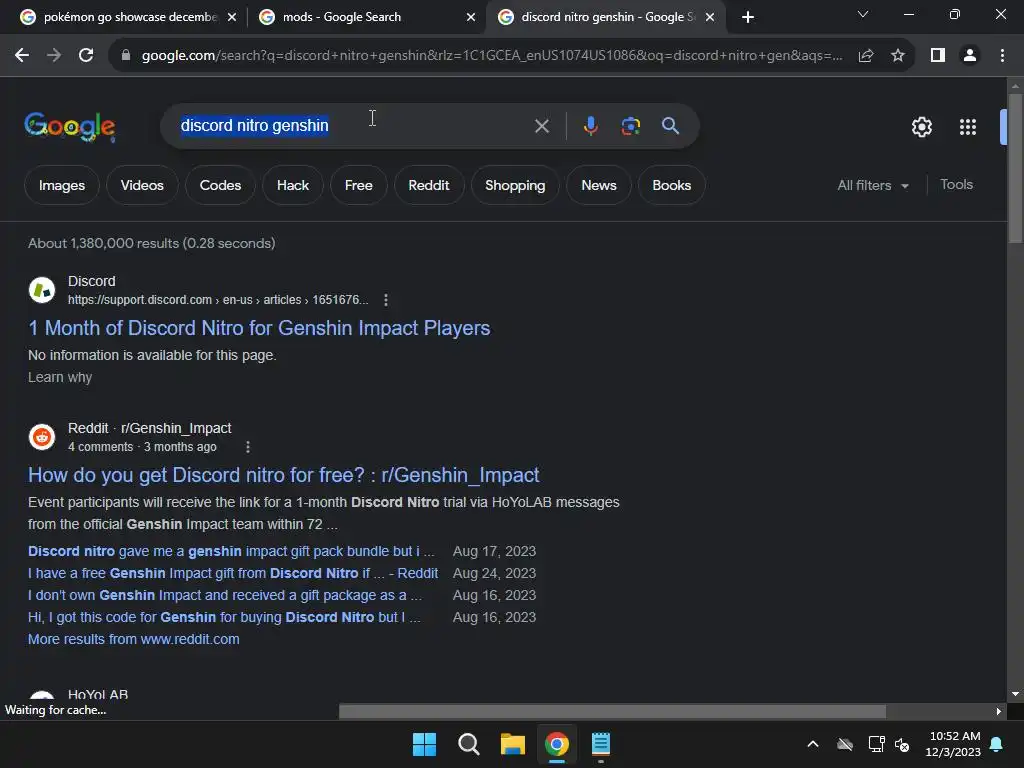Open the Notepad taskbar app
The height and width of the screenshot is (768, 1024).
point(601,744)
